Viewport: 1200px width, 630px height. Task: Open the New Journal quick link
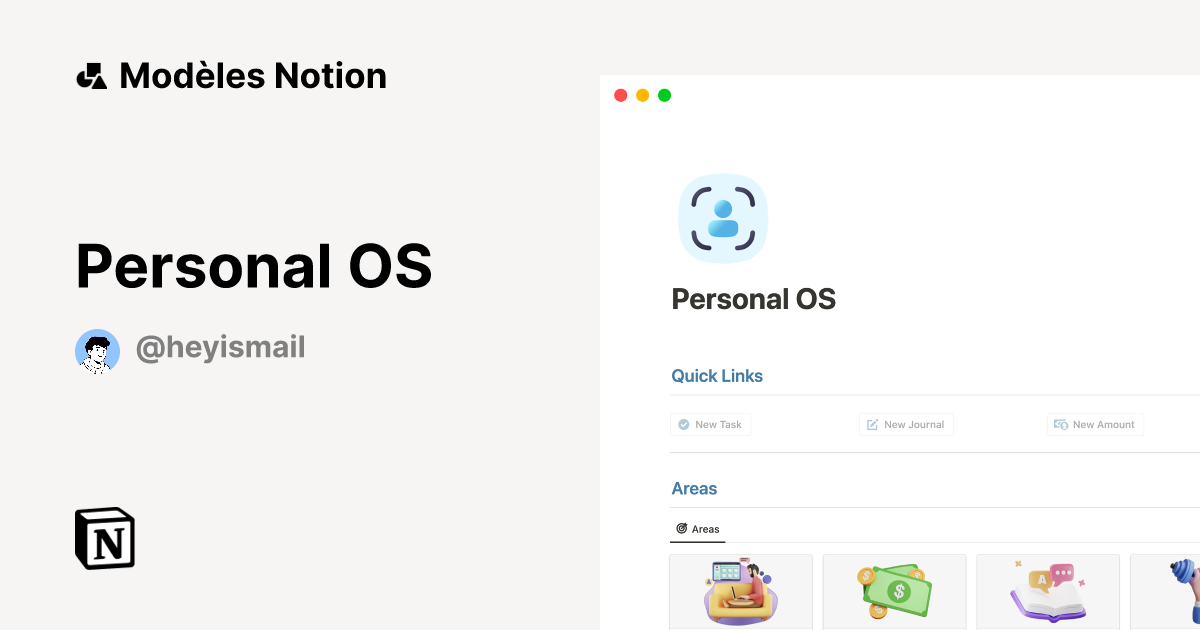click(x=906, y=424)
